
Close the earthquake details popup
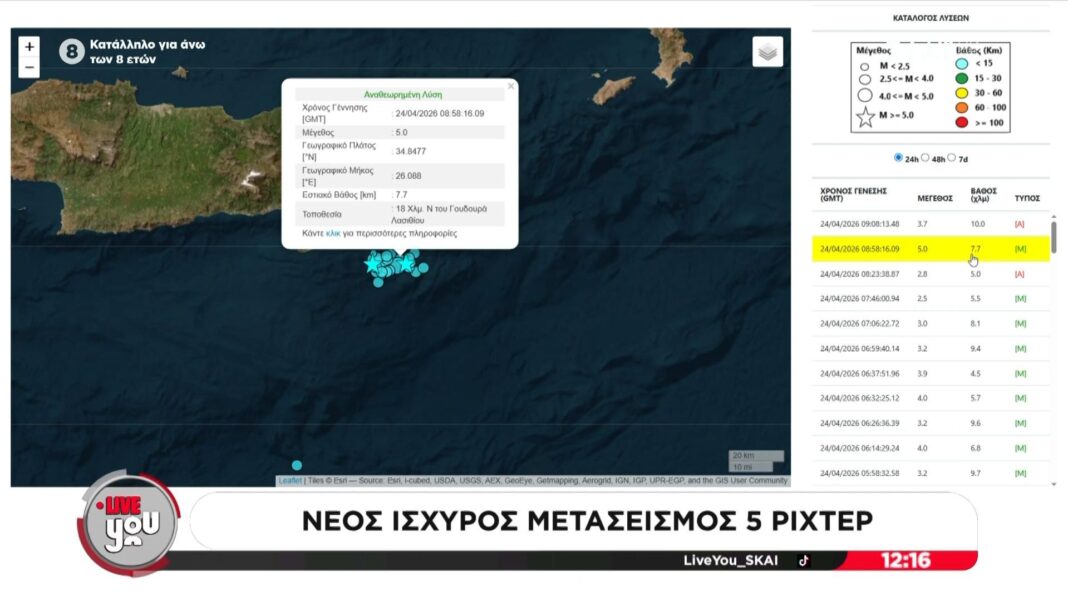click(511, 86)
